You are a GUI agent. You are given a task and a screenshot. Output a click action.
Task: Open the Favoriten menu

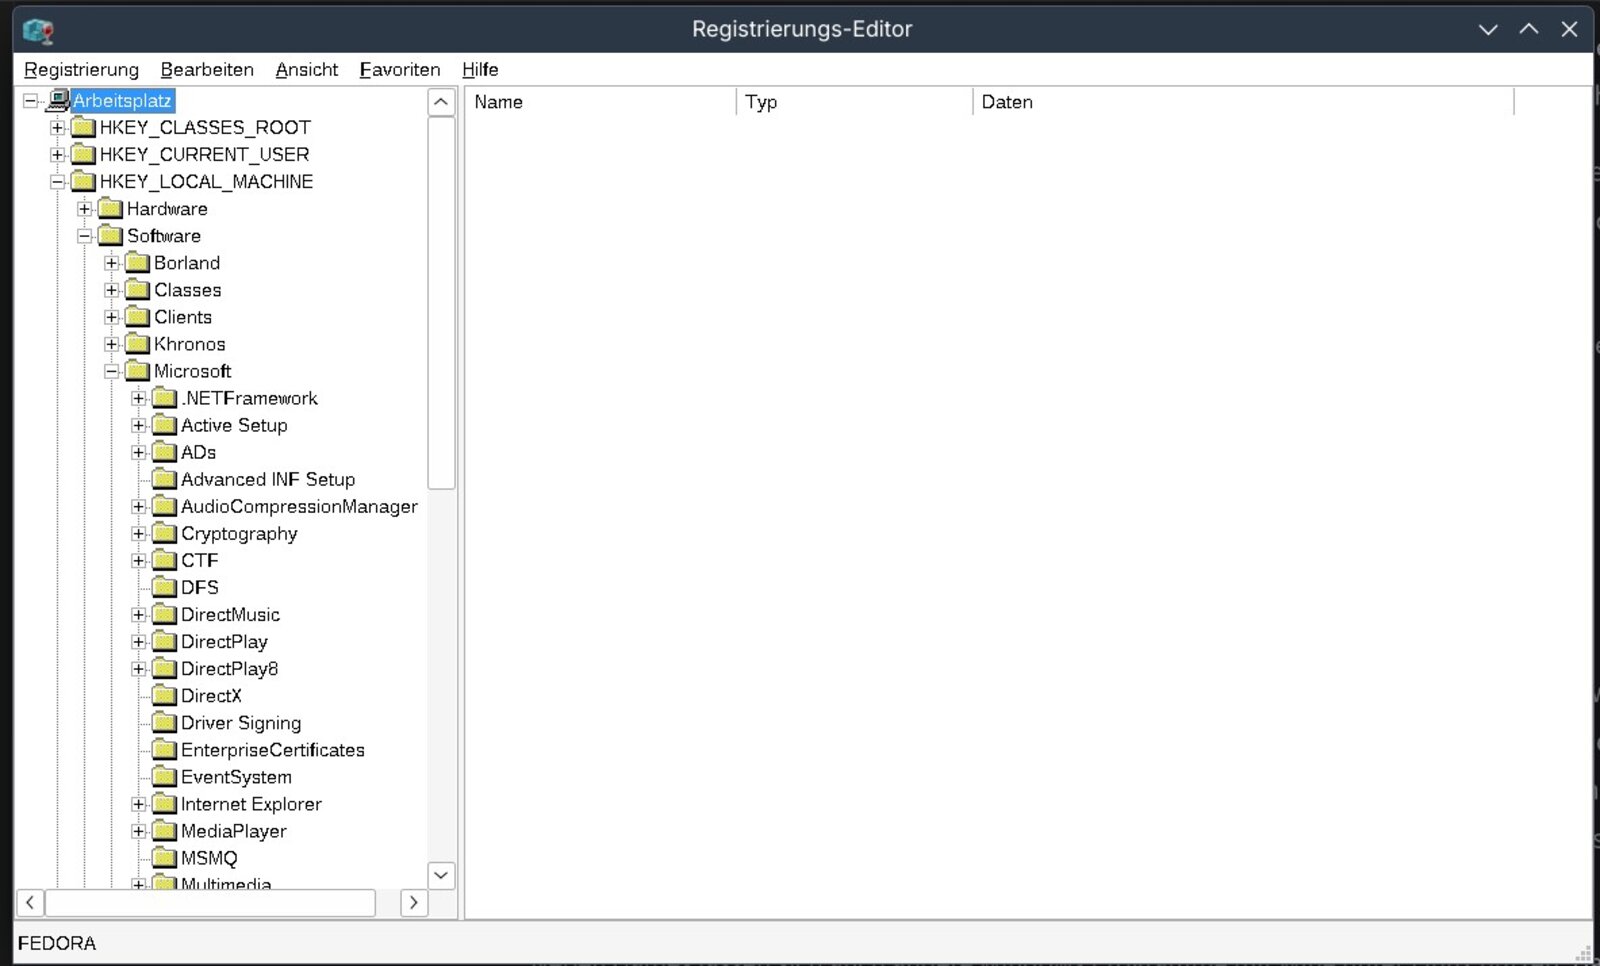coord(400,70)
